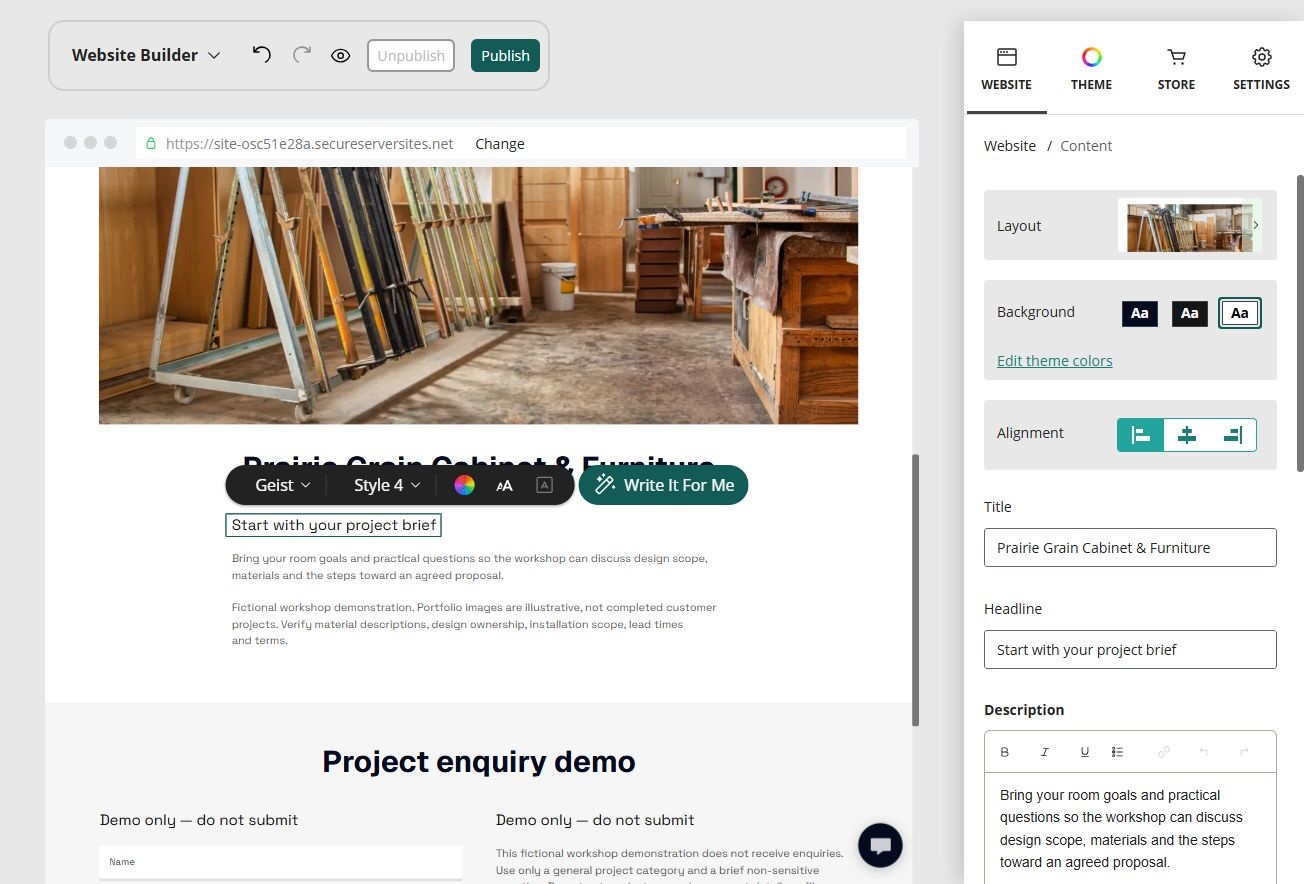Open the Website Builder dropdown menu
Image resolution: width=1304 pixels, height=884 pixels.
(146, 55)
